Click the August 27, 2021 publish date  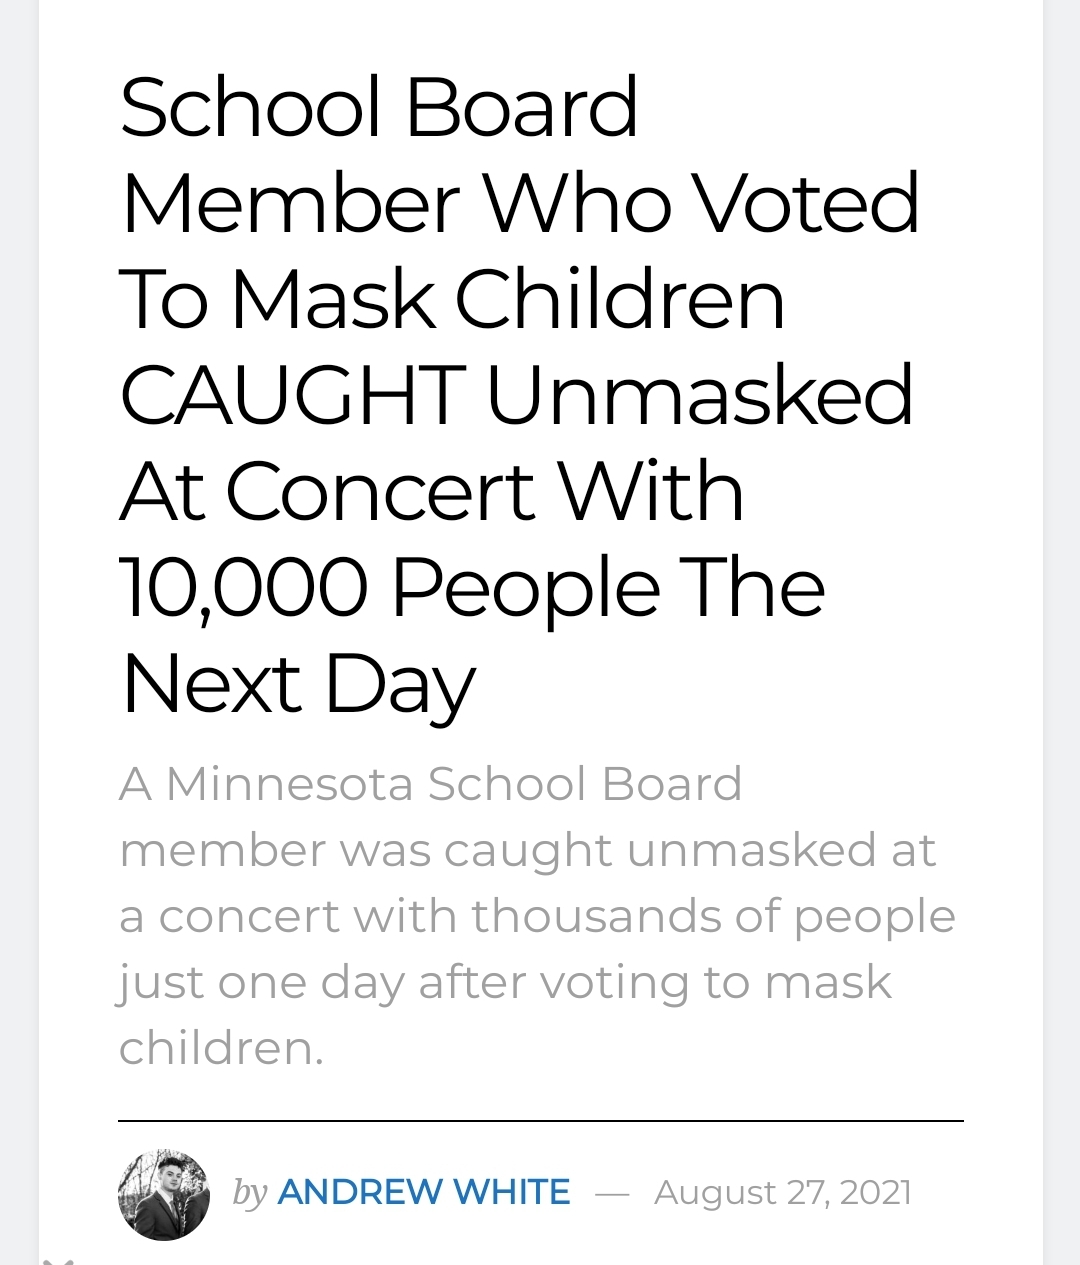[x=782, y=1192]
